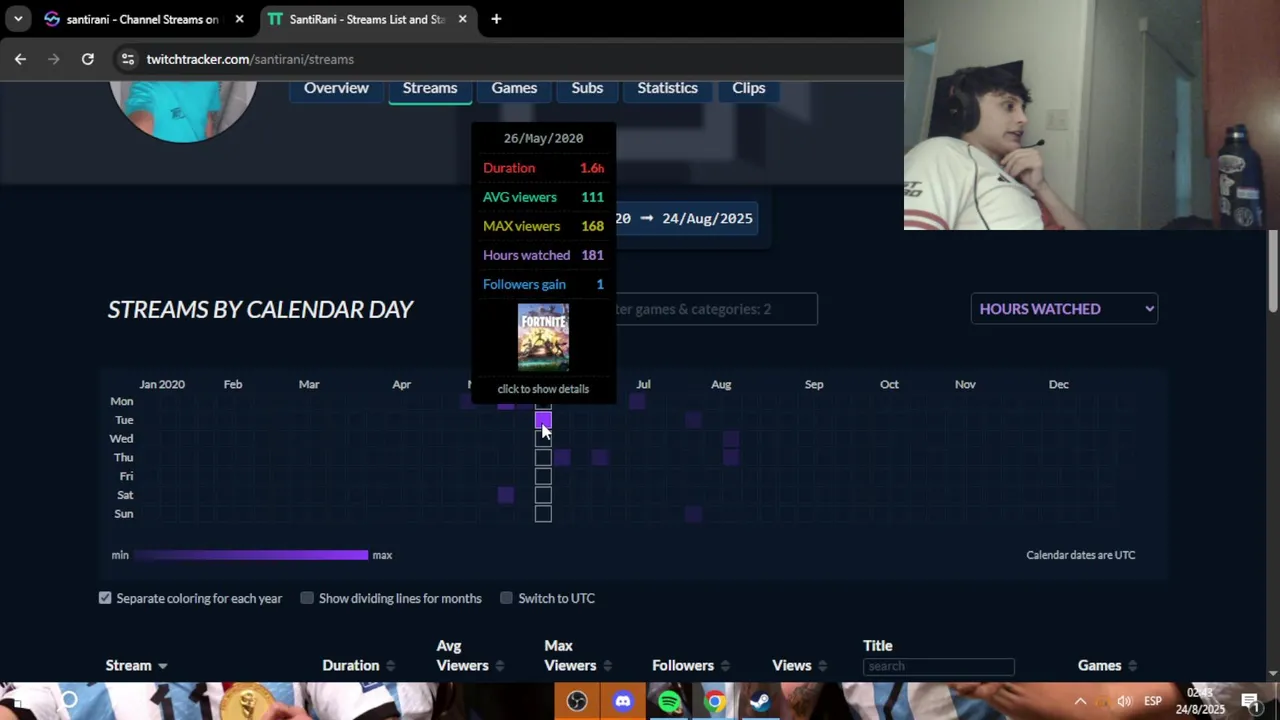Click the taskbar search circle icon
The image size is (1280, 720).
click(69, 700)
